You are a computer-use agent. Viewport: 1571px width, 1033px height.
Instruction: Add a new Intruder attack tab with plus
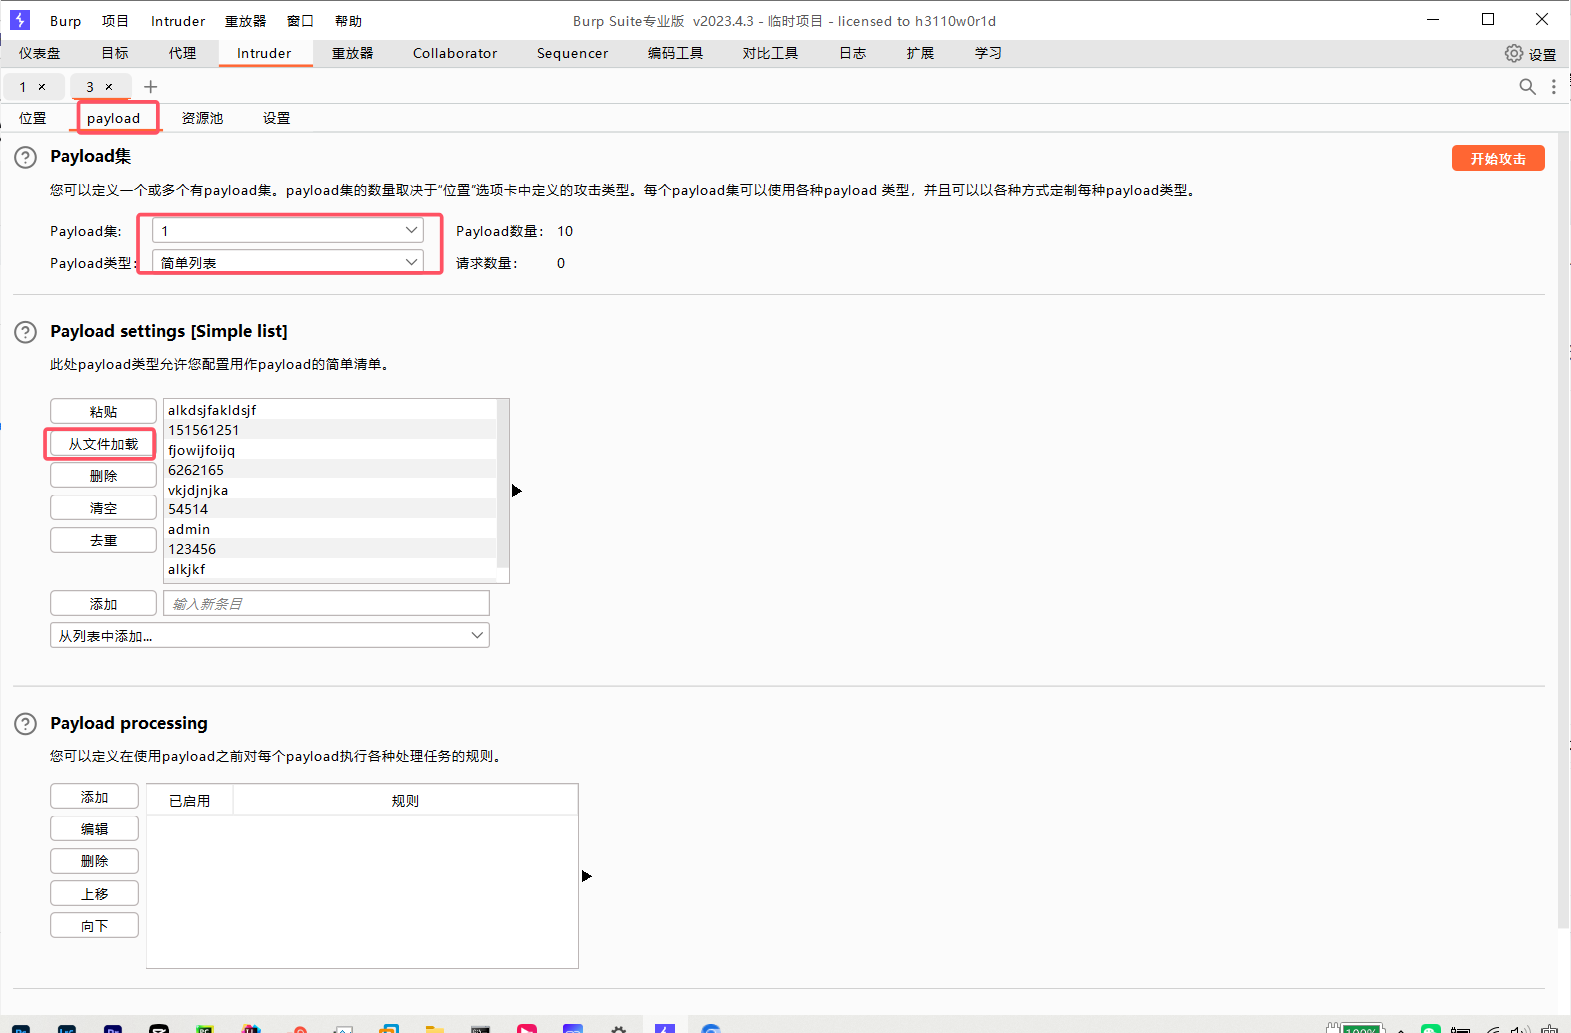151,87
